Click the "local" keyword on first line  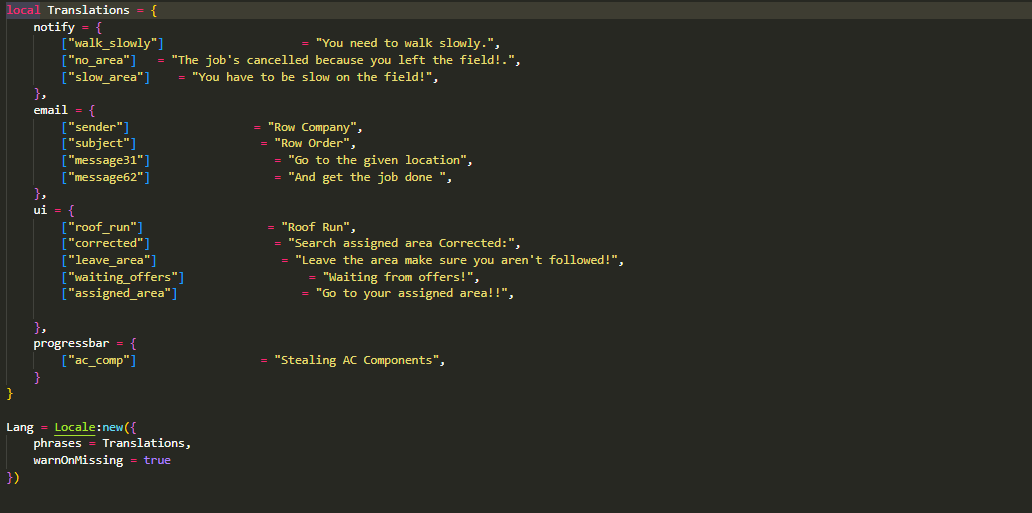click(23, 10)
